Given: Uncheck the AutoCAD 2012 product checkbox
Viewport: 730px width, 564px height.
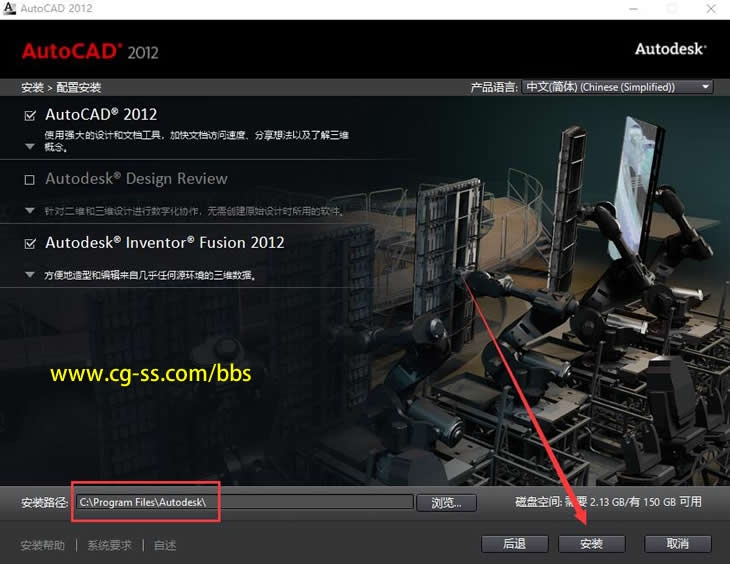Looking at the screenshot, I should pyautogui.click(x=30, y=116).
